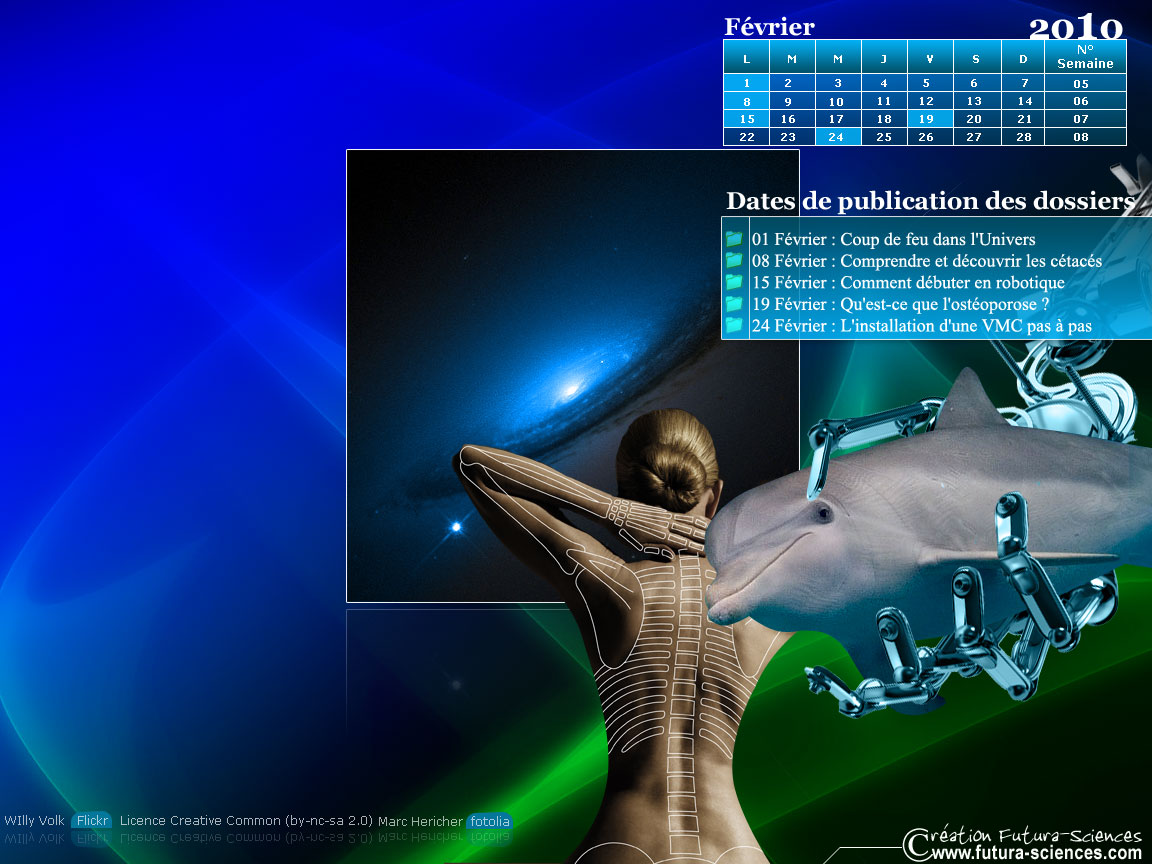
Task: Click the large C logo of Création Futura-Sciences
Action: (917, 843)
